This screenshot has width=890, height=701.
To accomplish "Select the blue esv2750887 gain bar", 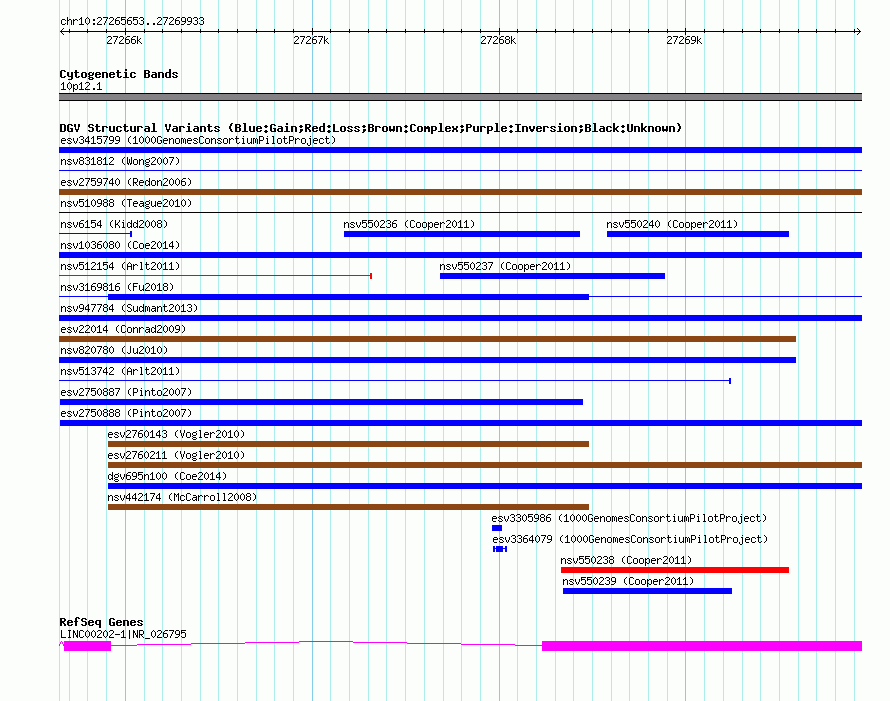I will click(x=321, y=402).
